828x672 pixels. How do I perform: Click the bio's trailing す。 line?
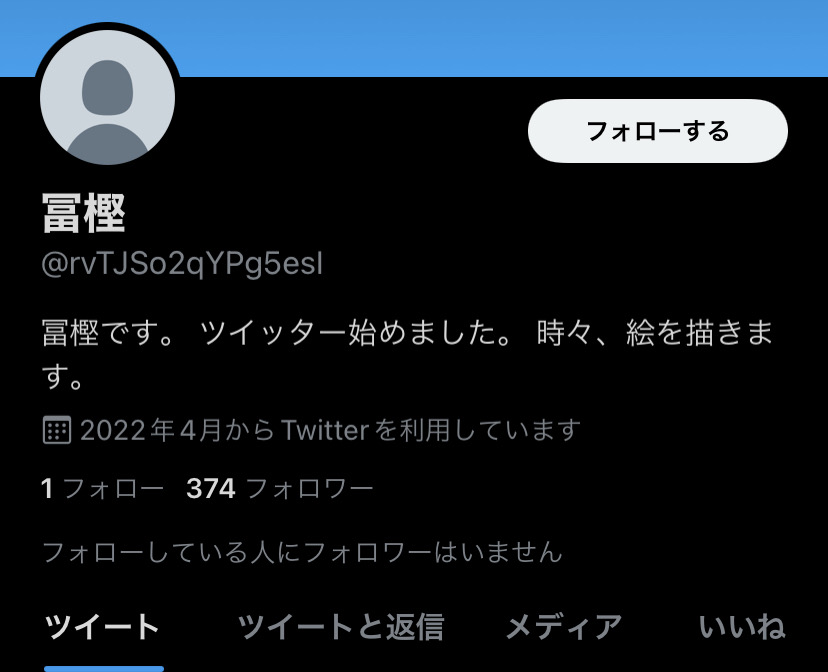[62, 377]
